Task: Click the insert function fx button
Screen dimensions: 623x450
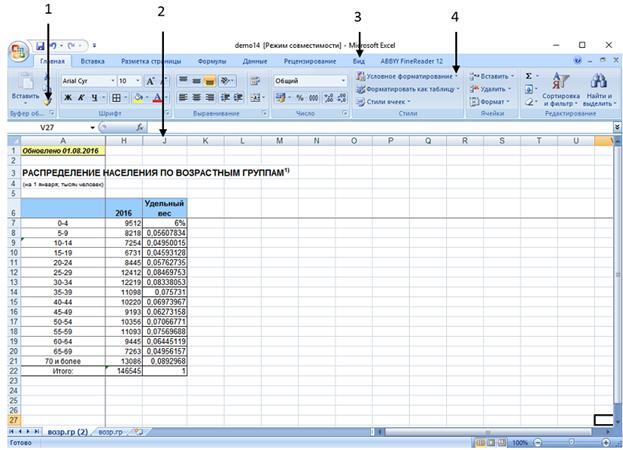Action: coord(140,127)
